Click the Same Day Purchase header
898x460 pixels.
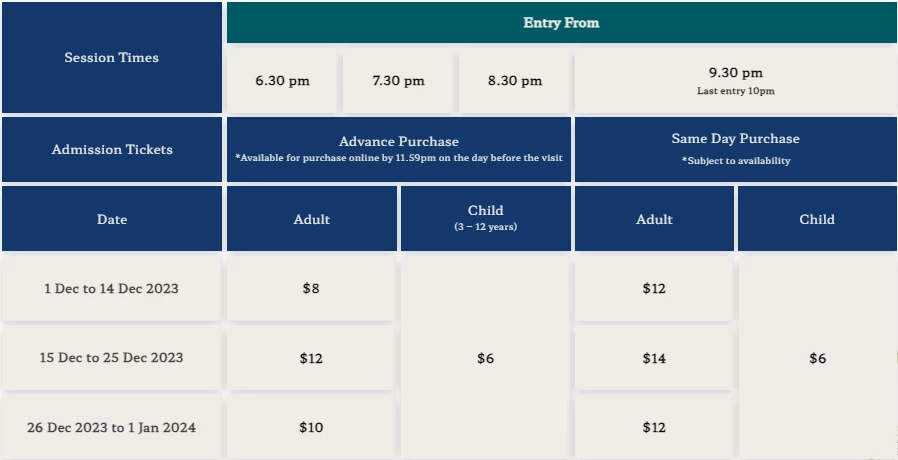point(736,150)
